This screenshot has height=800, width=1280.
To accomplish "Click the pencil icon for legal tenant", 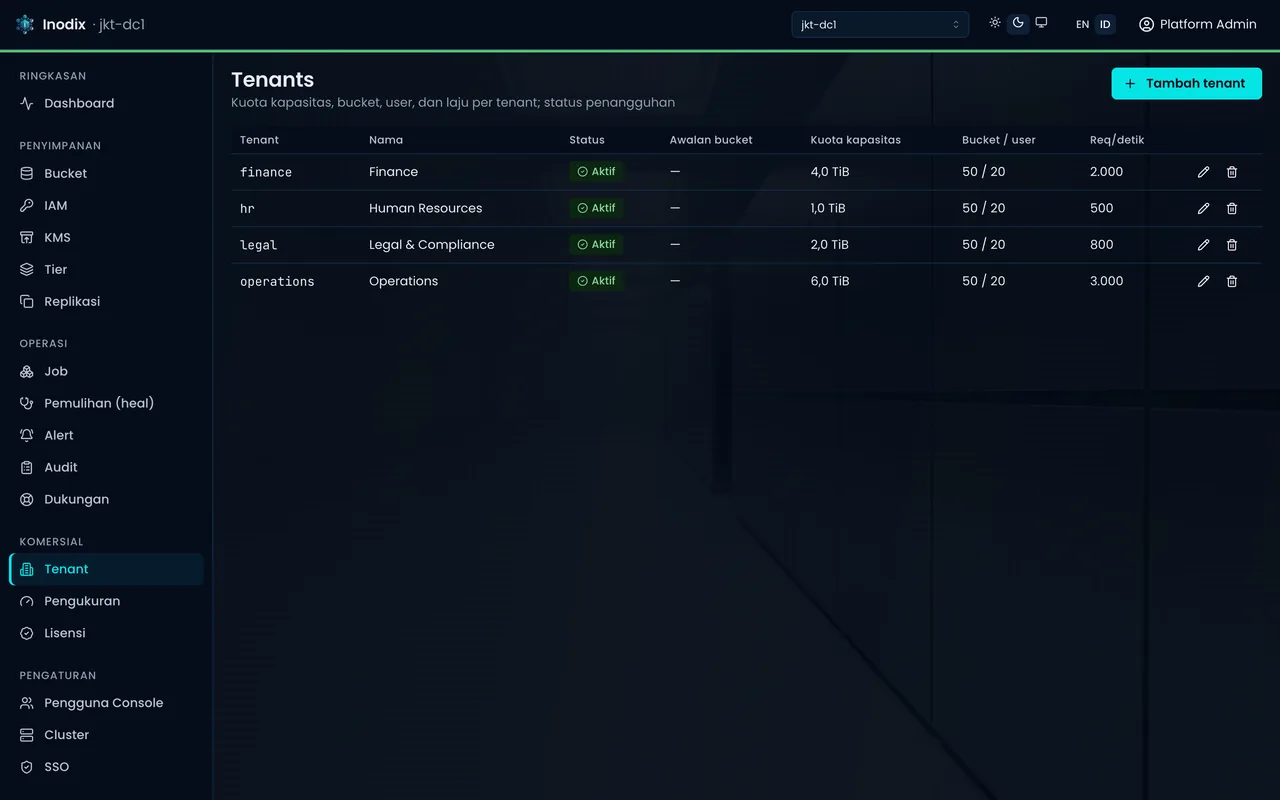I will (x=1203, y=245).
